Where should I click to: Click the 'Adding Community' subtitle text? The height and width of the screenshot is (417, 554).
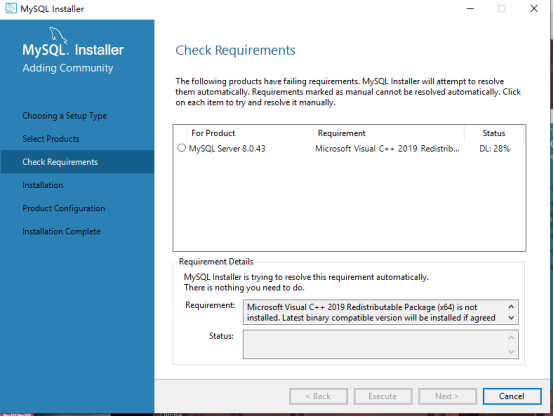click(x=68, y=68)
